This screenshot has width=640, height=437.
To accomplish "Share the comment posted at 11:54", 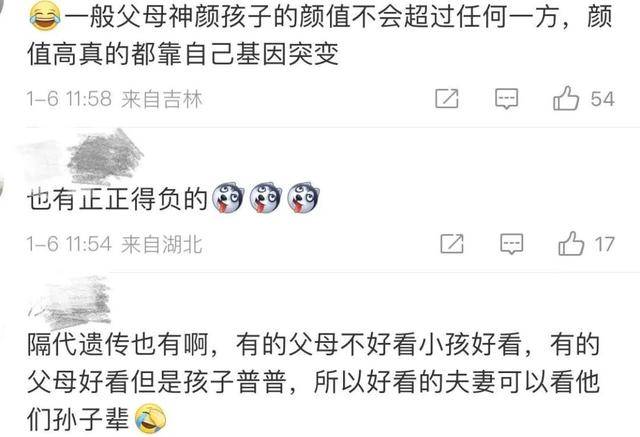I will pyautogui.click(x=452, y=244).
